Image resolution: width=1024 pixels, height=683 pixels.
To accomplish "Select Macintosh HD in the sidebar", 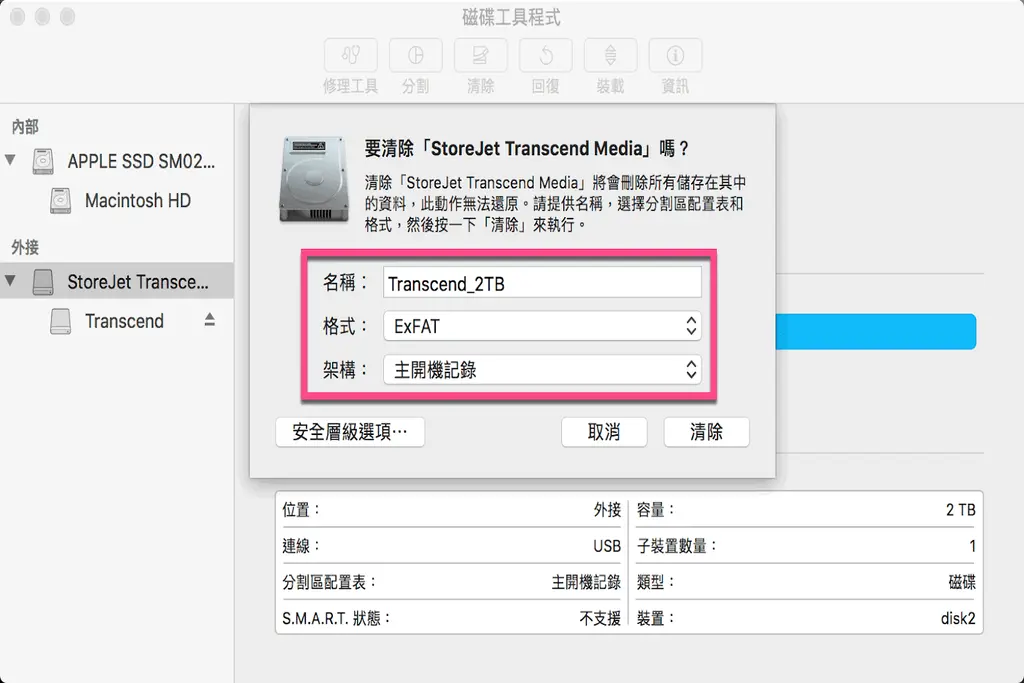I will pos(137,200).
